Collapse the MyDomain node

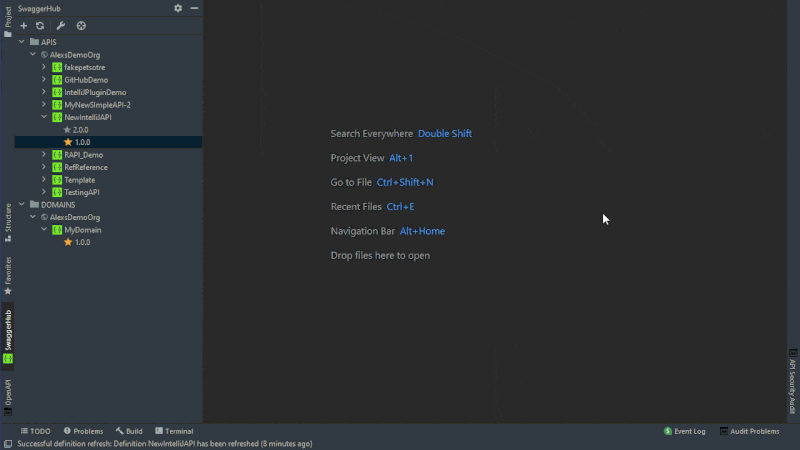coord(44,230)
